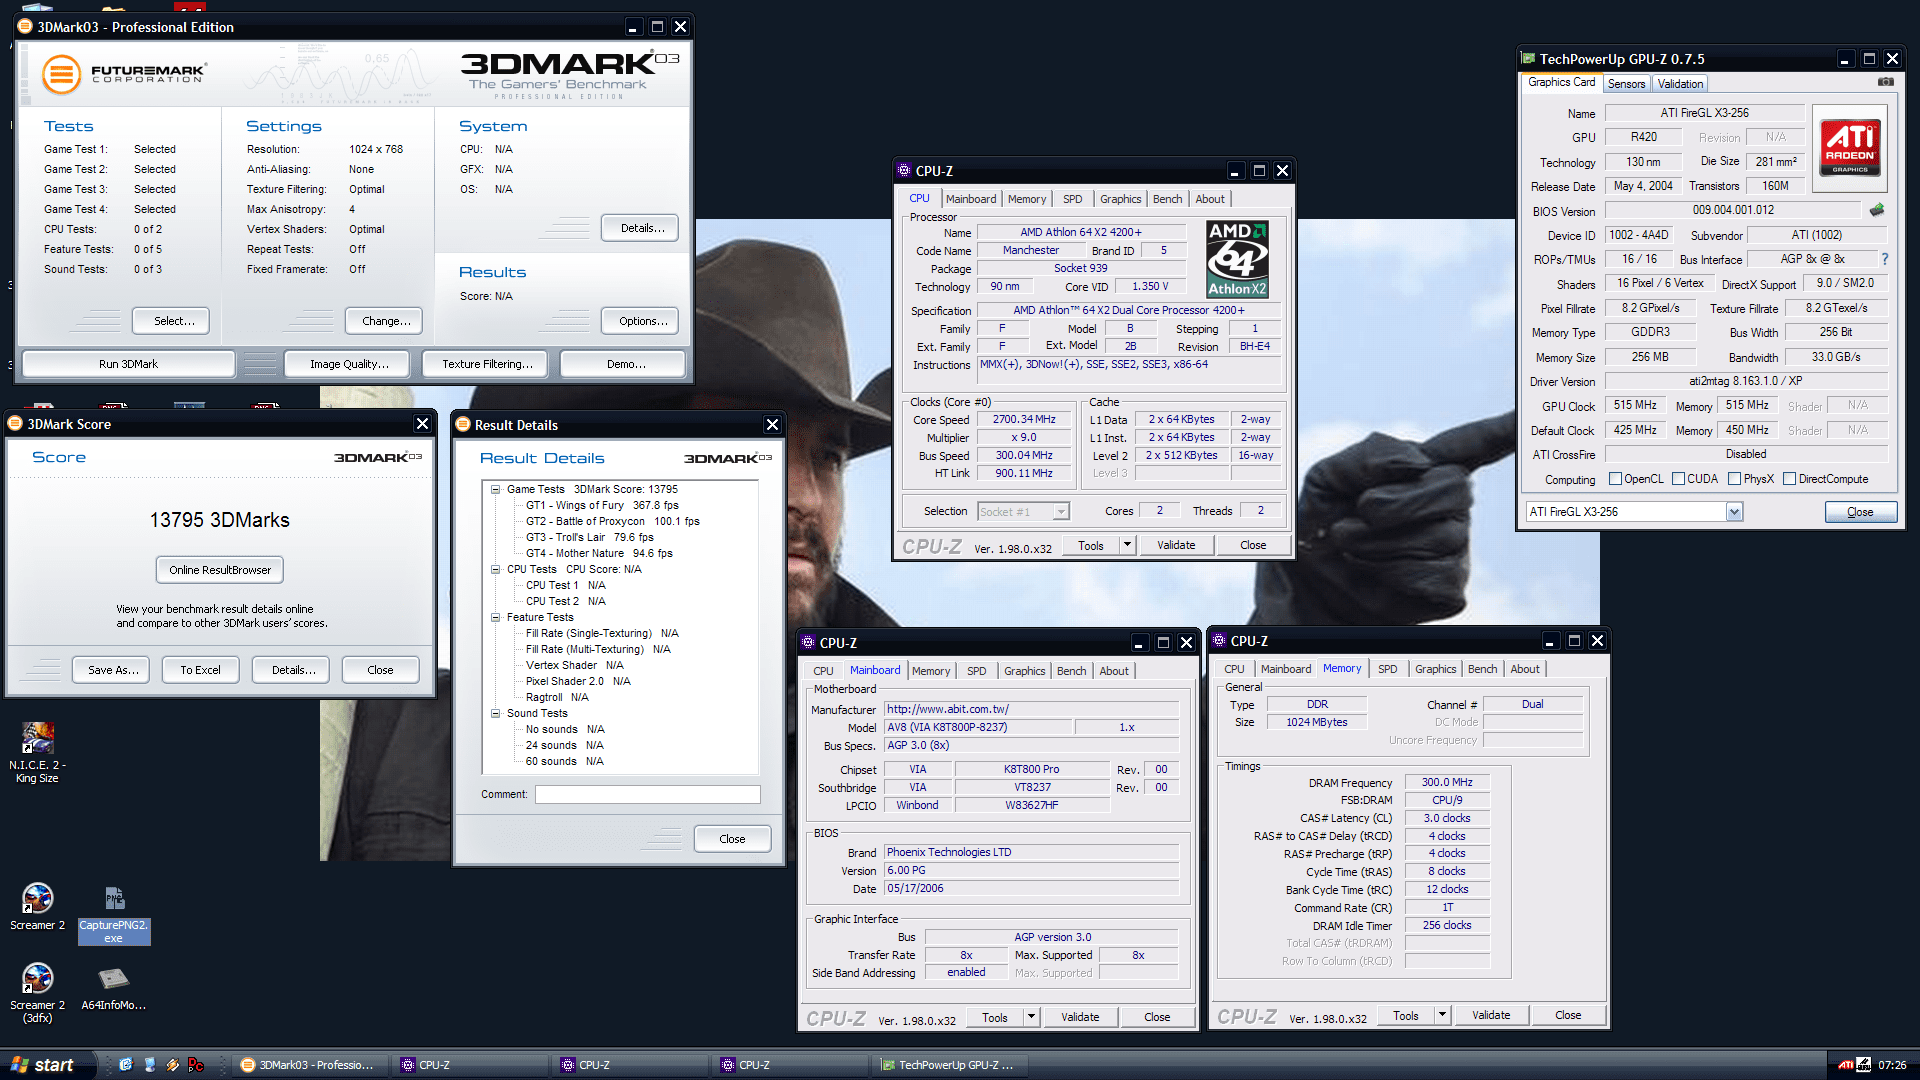Open the N.I.C.E. 2 King Size desktop icon

pos(37,753)
